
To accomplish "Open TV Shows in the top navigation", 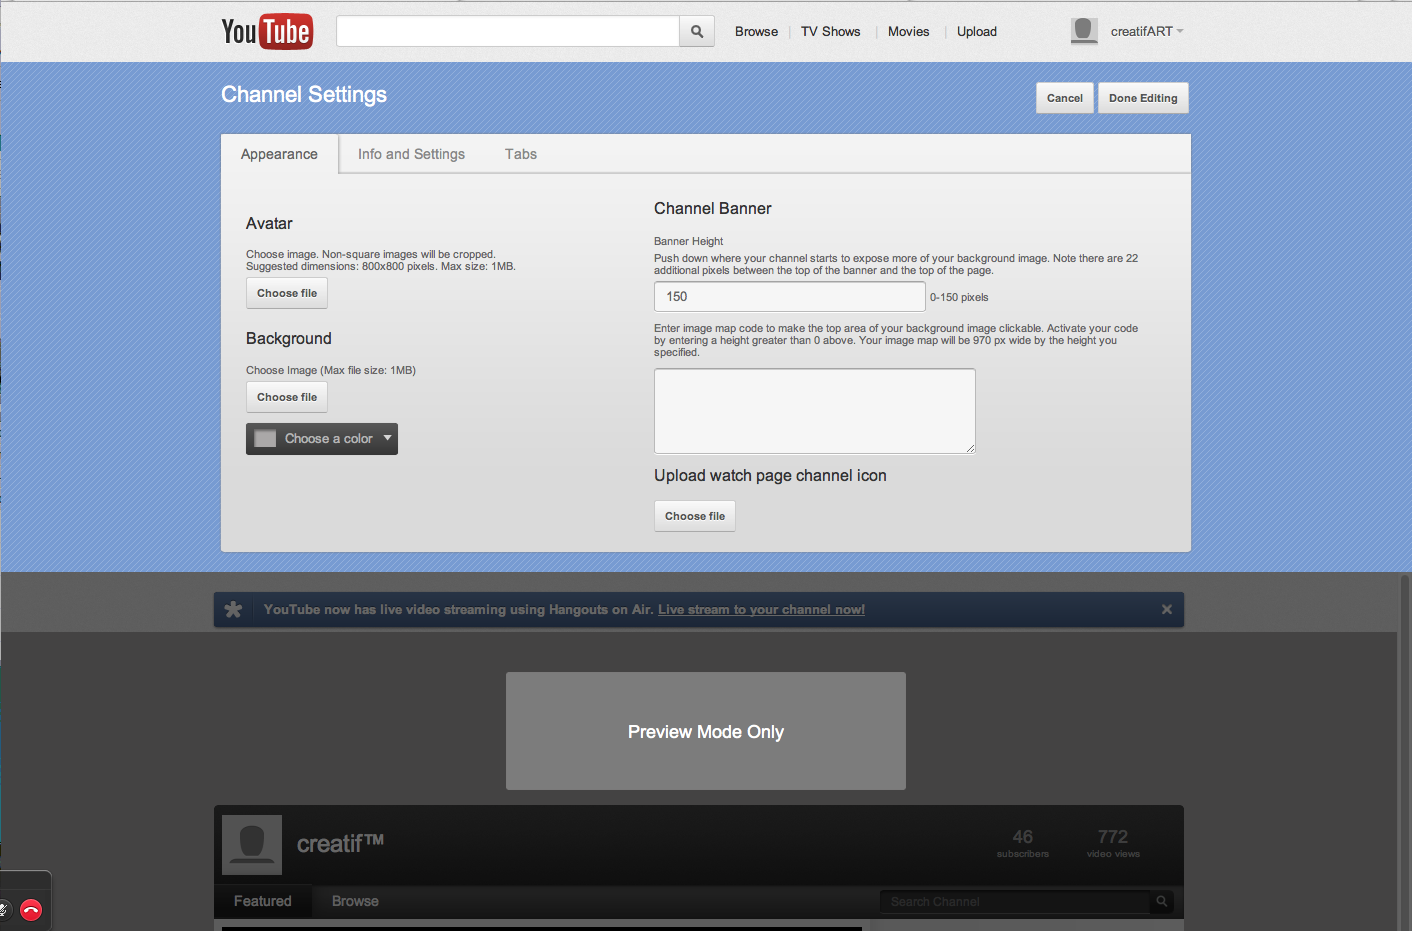I will (830, 31).
